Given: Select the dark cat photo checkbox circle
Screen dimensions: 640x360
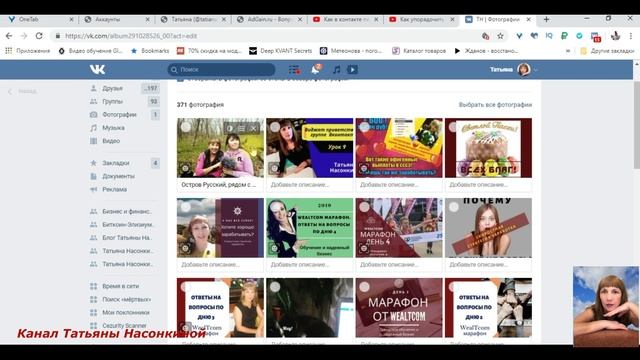Looking at the screenshot, I should pyautogui.click(x=275, y=287).
